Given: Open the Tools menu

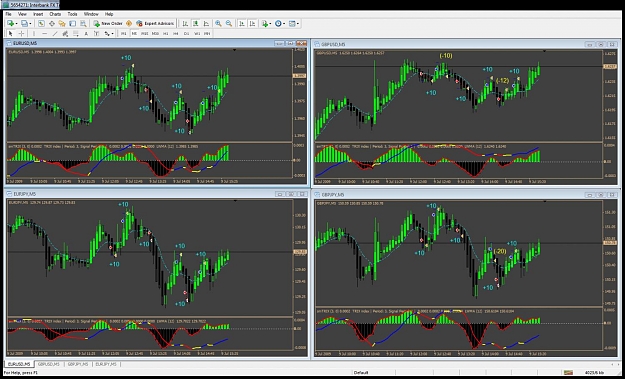Looking at the screenshot, I should click(x=72, y=14).
